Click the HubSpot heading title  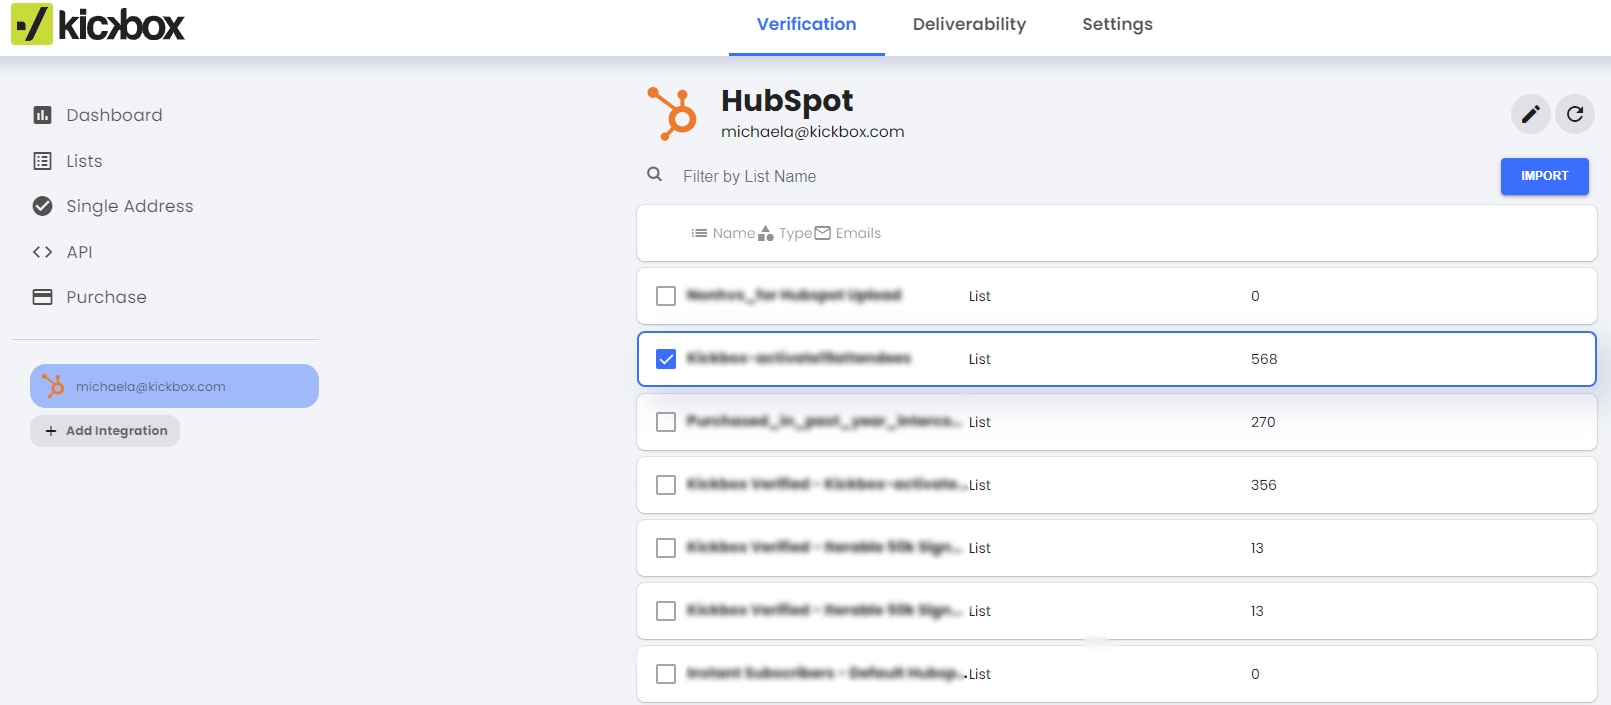point(787,100)
